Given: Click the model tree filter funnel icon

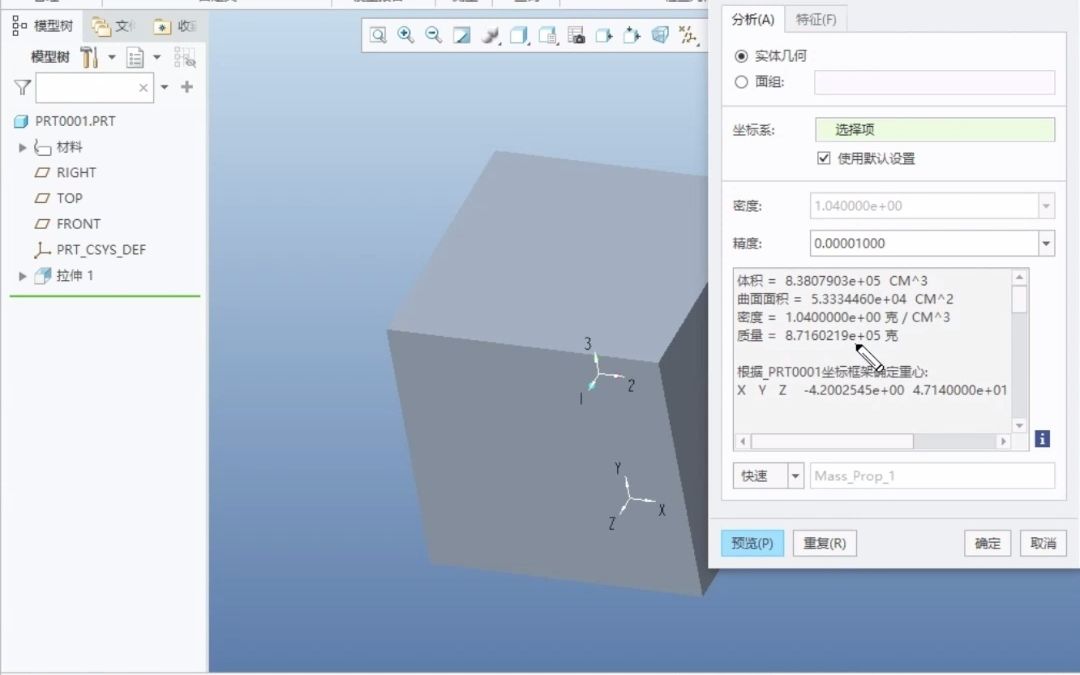Looking at the screenshot, I should (22, 88).
